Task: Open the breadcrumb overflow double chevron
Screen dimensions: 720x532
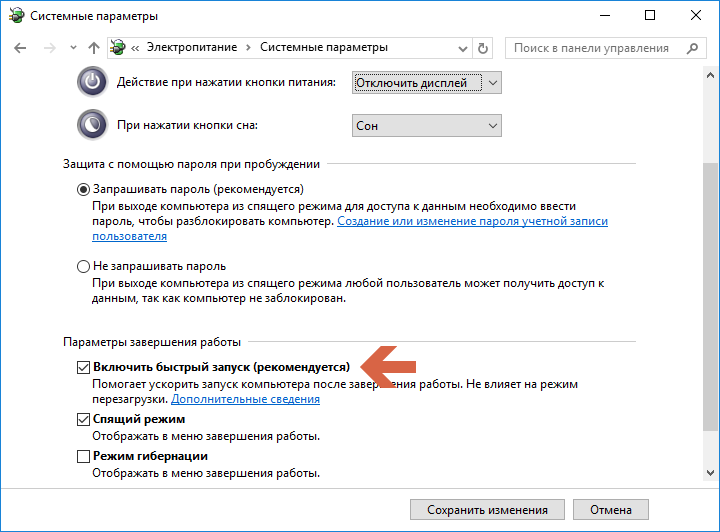Action: point(135,48)
